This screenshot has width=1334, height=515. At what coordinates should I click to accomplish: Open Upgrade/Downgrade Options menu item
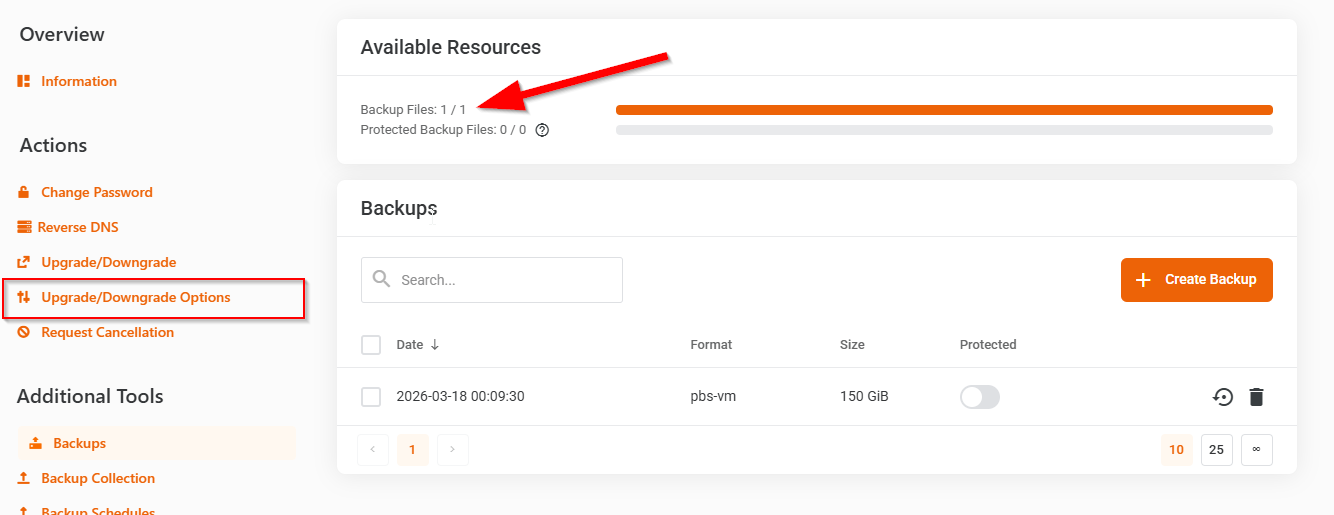(135, 297)
